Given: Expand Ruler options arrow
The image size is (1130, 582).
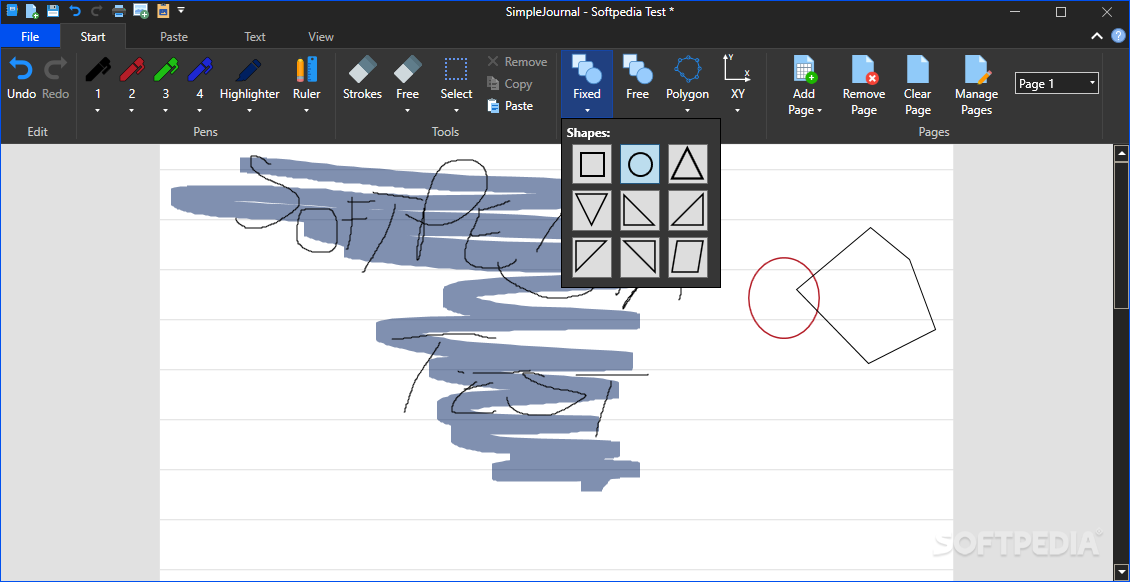Looking at the screenshot, I should pos(306,110).
